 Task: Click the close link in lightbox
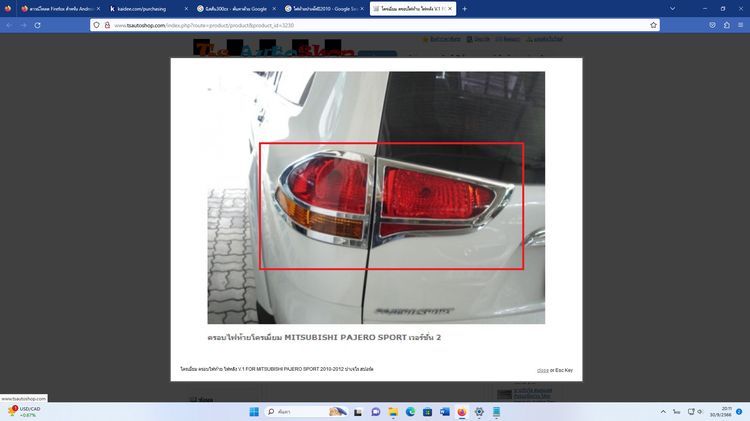[542, 370]
